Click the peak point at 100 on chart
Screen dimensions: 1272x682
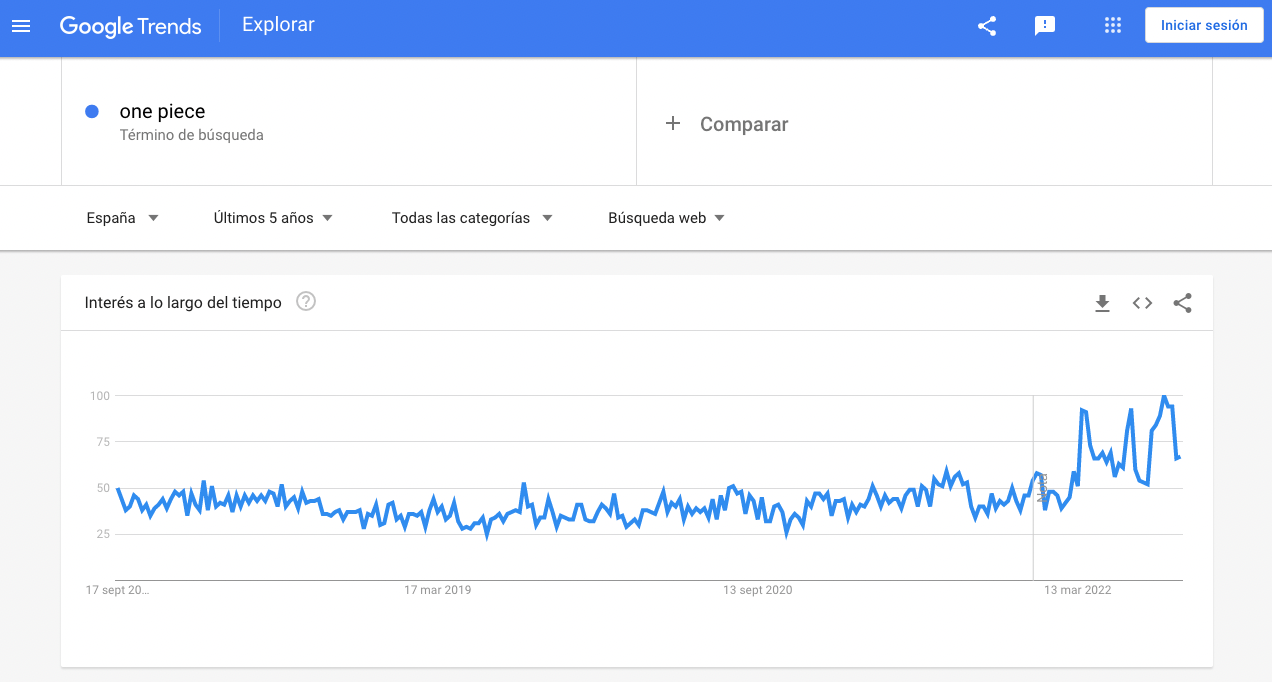(x=1164, y=397)
